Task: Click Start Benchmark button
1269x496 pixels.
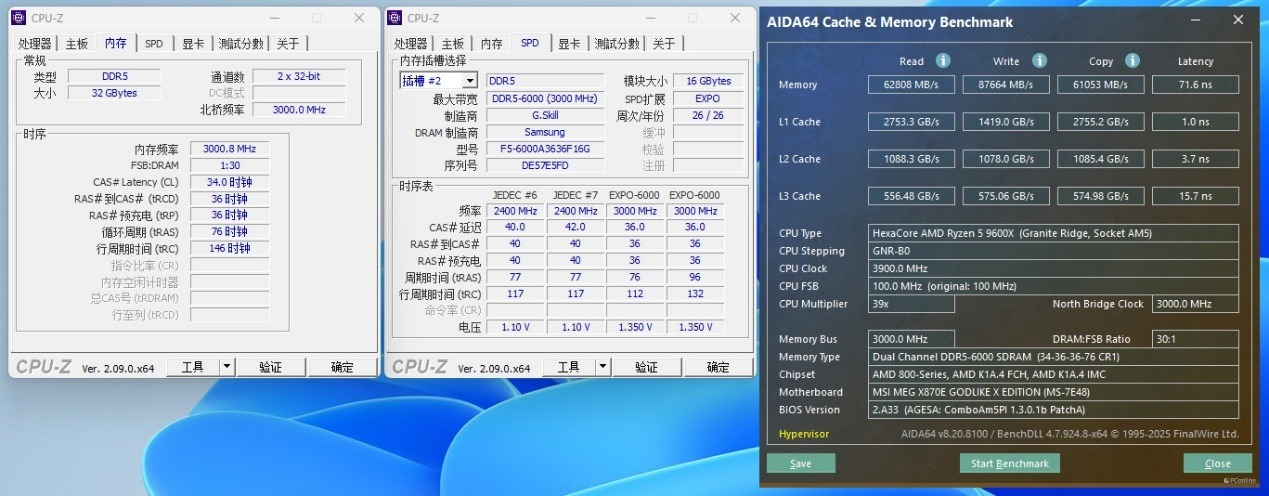Action: click(1010, 463)
